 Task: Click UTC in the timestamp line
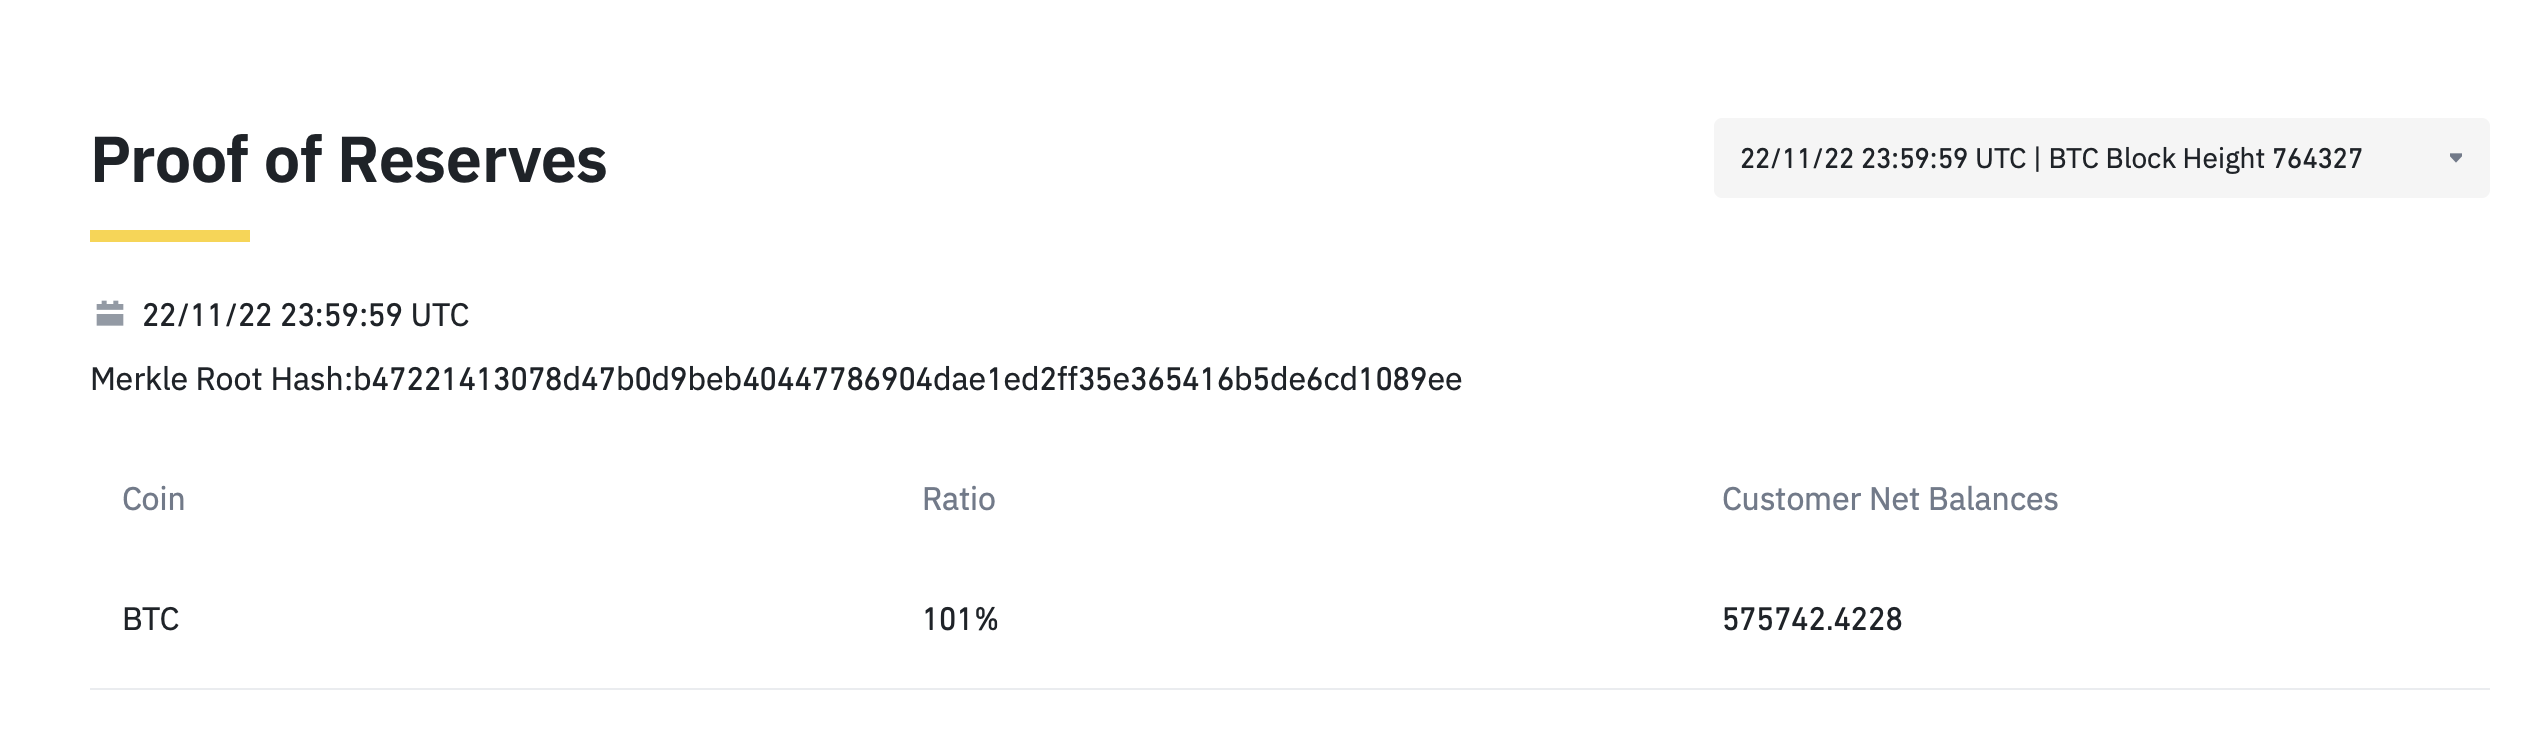pyautogui.click(x=439, y=315)
